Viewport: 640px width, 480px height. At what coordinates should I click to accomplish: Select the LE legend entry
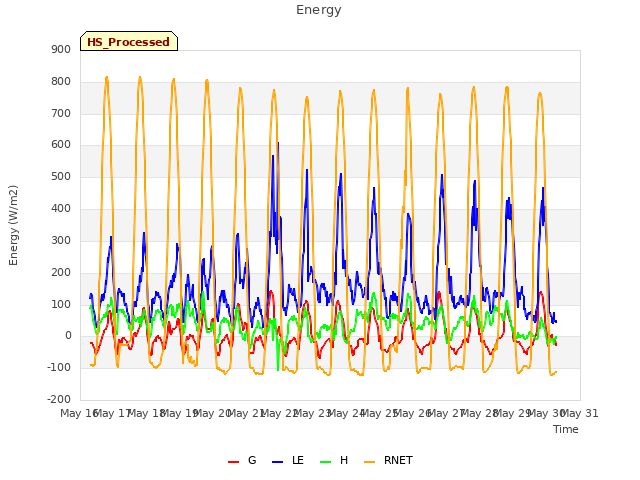[298, 460]
